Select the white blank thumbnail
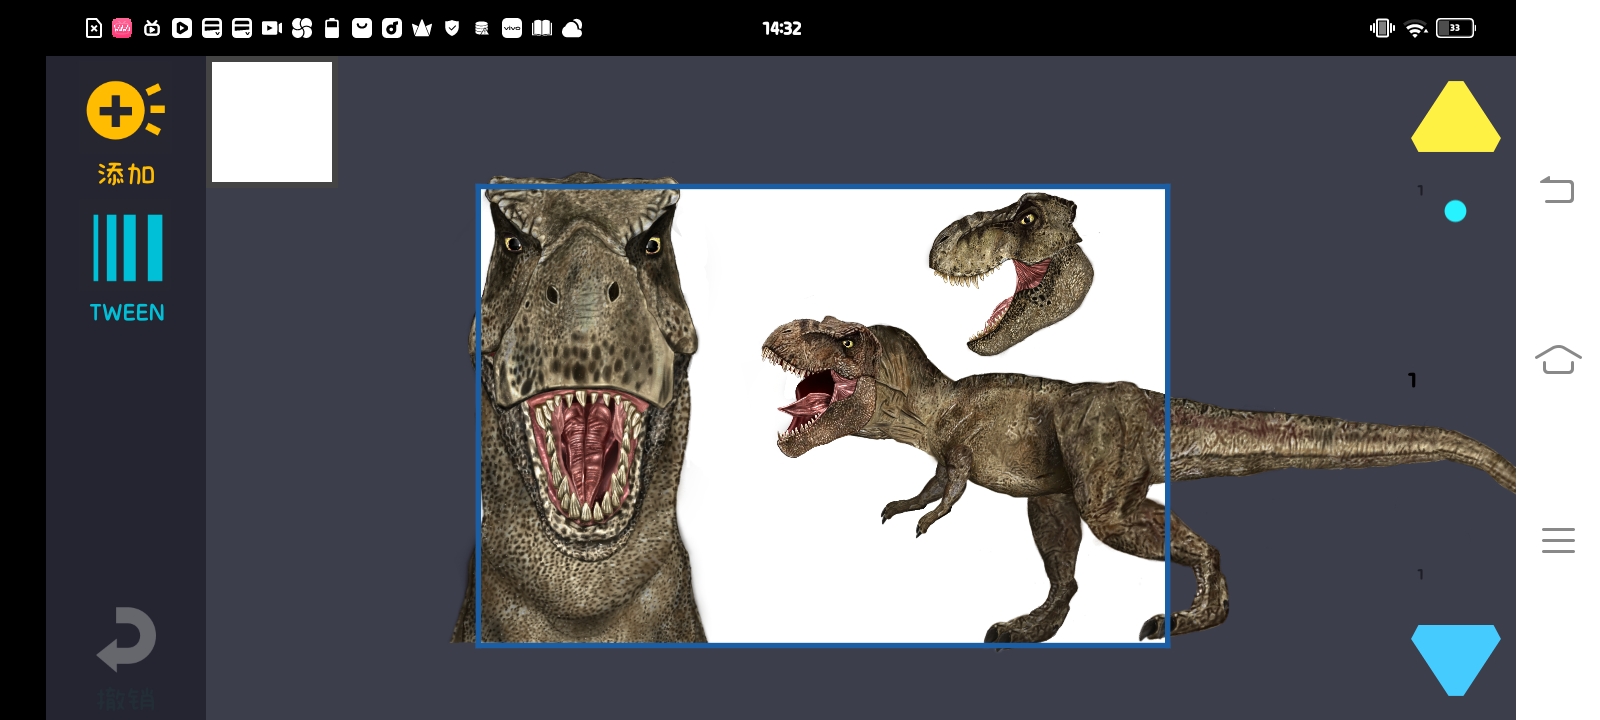 272,122
